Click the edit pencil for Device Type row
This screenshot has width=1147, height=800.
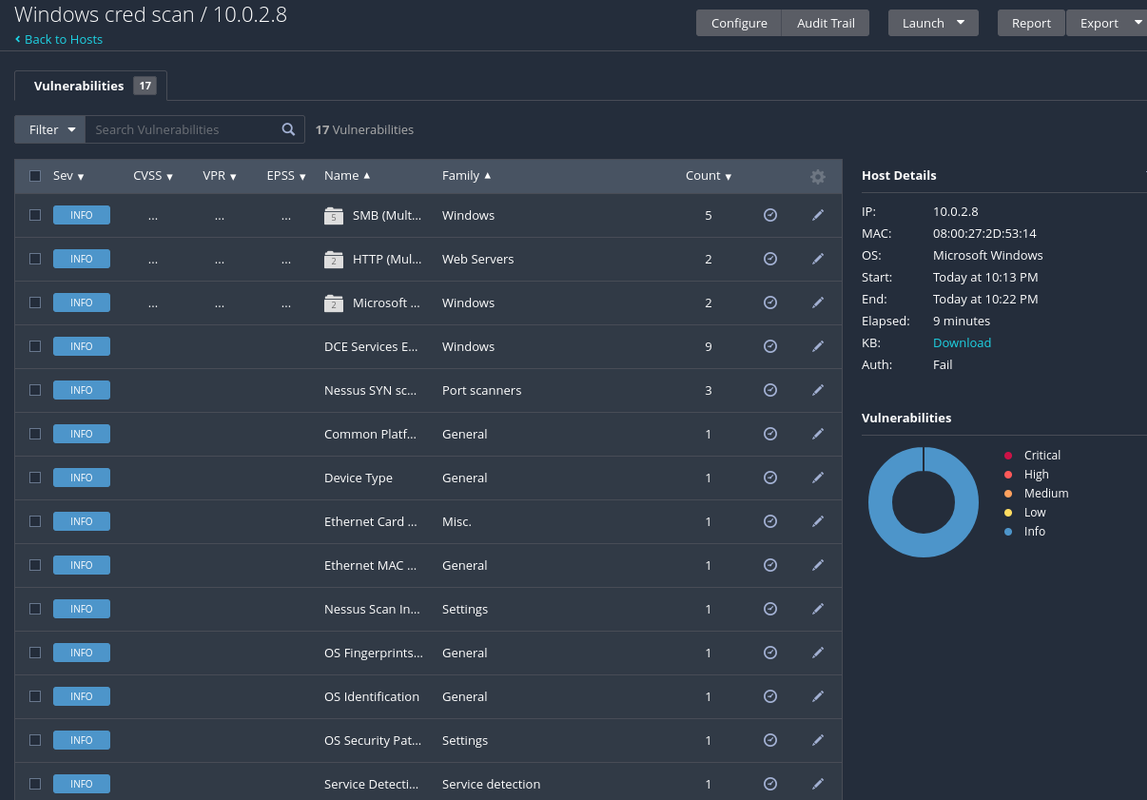click(818, 478)
